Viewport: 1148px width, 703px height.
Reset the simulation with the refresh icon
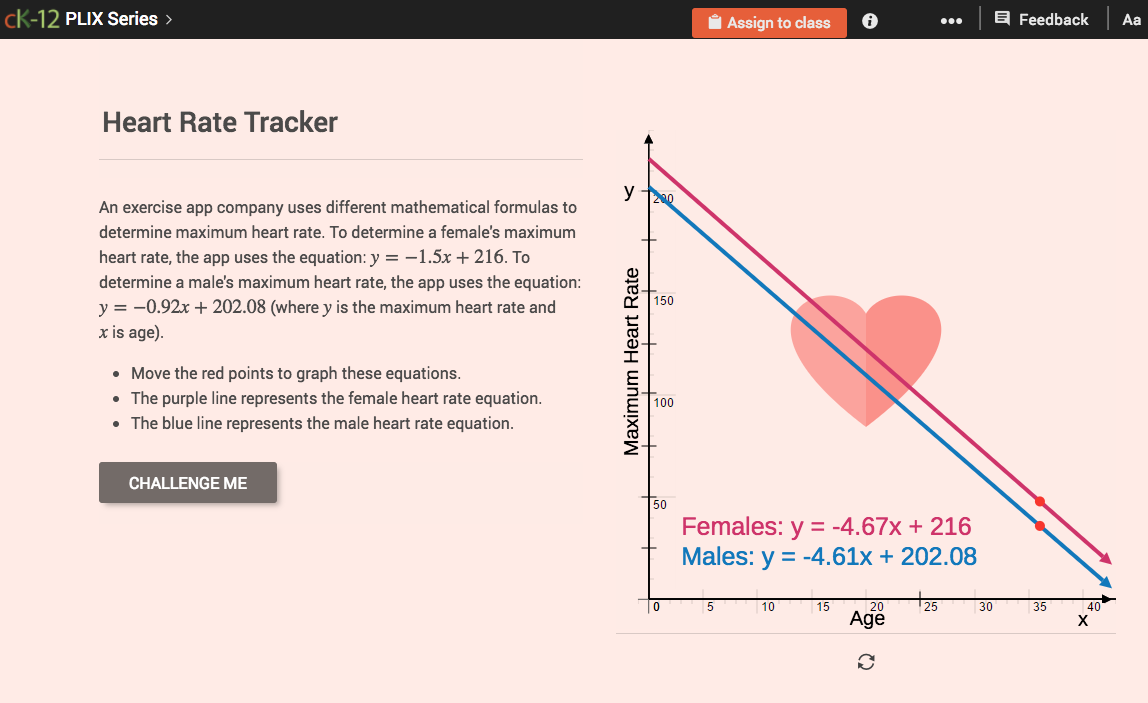coord(866,661)
